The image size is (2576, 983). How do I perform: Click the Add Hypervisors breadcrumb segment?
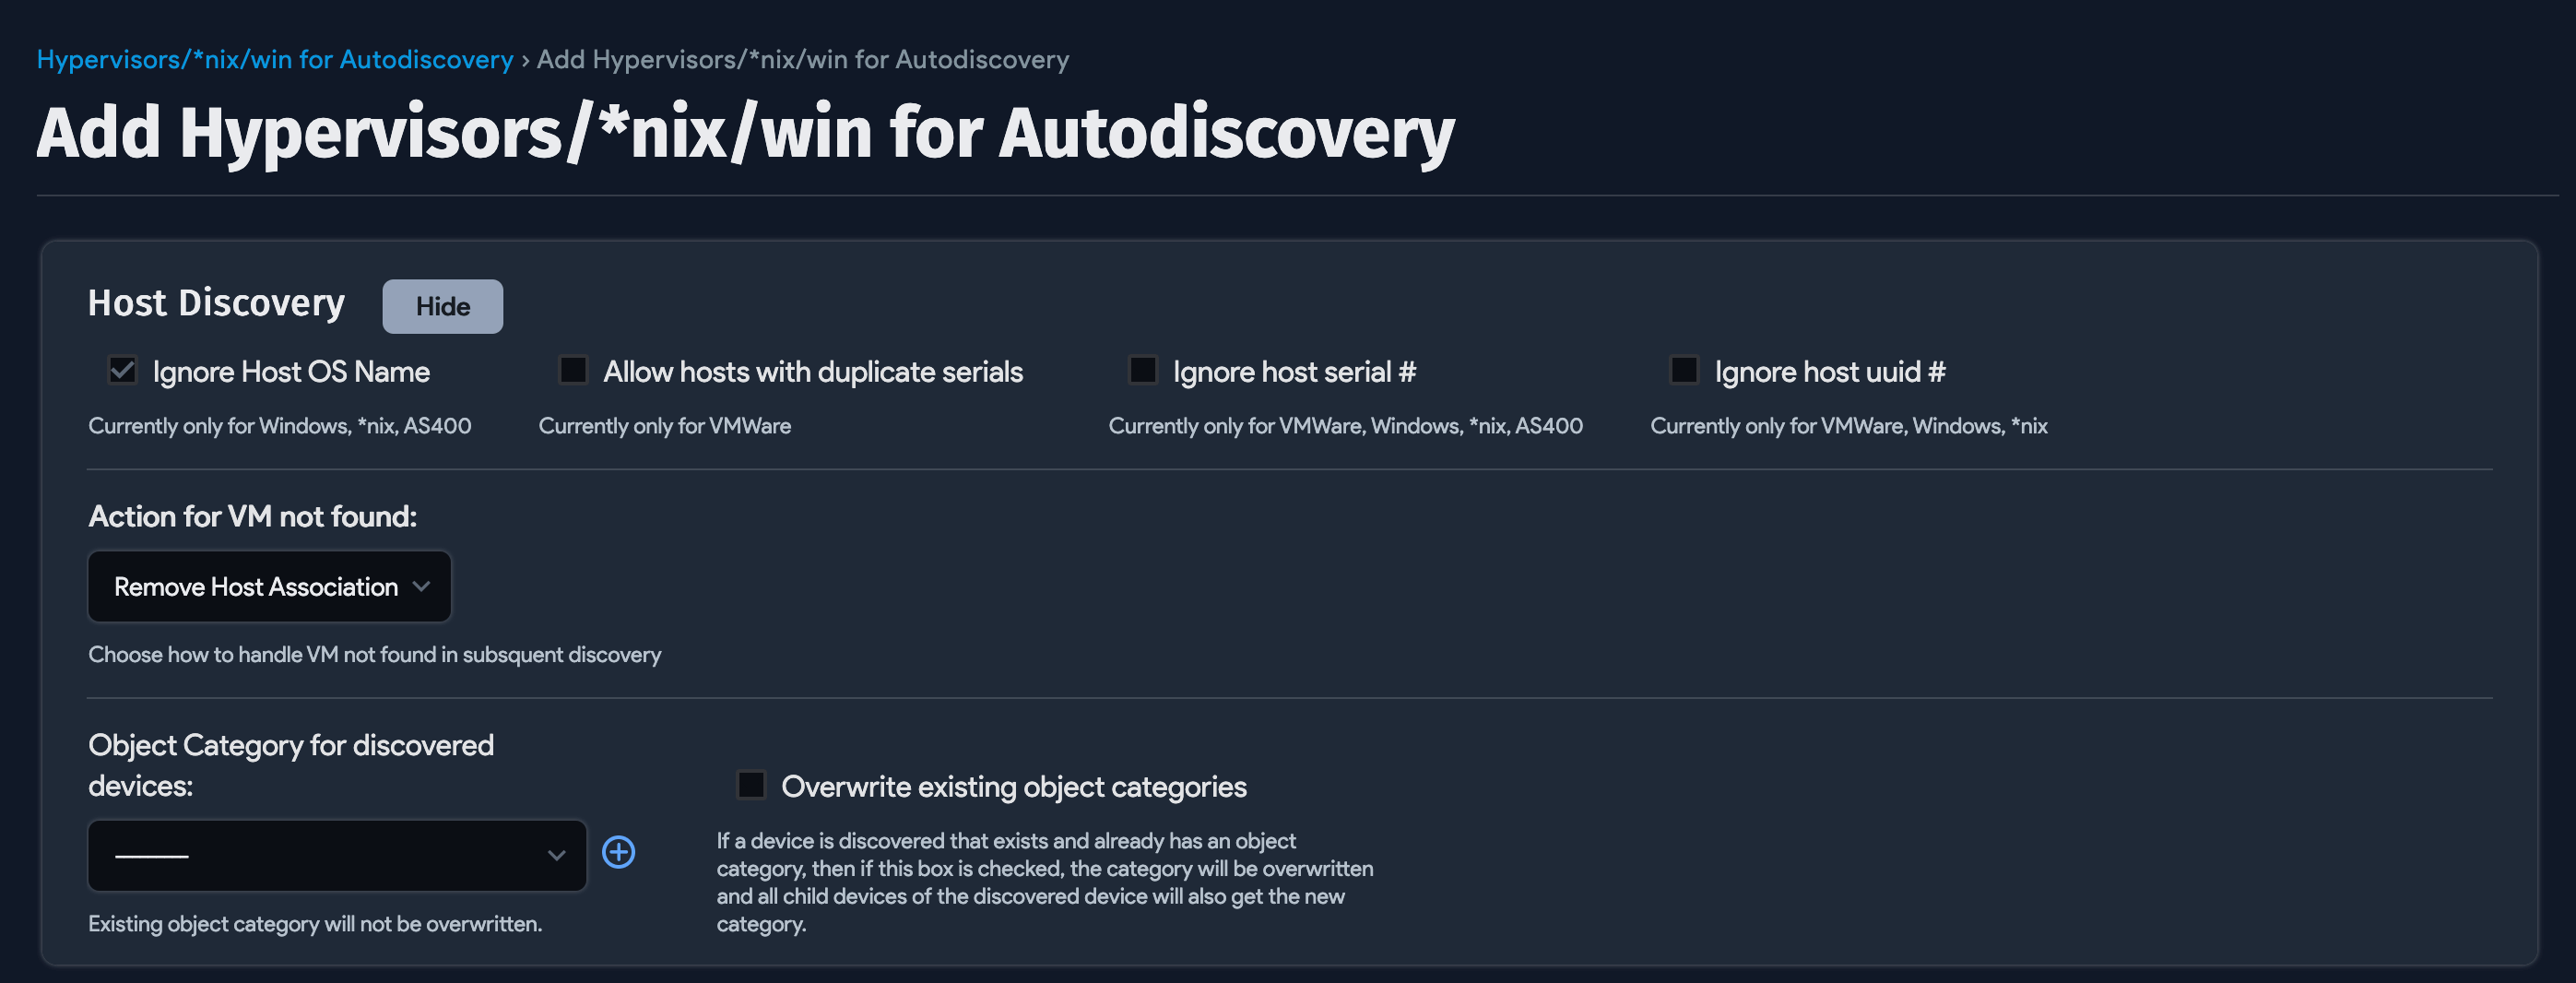pyautogui.click(x=801, y=59)
